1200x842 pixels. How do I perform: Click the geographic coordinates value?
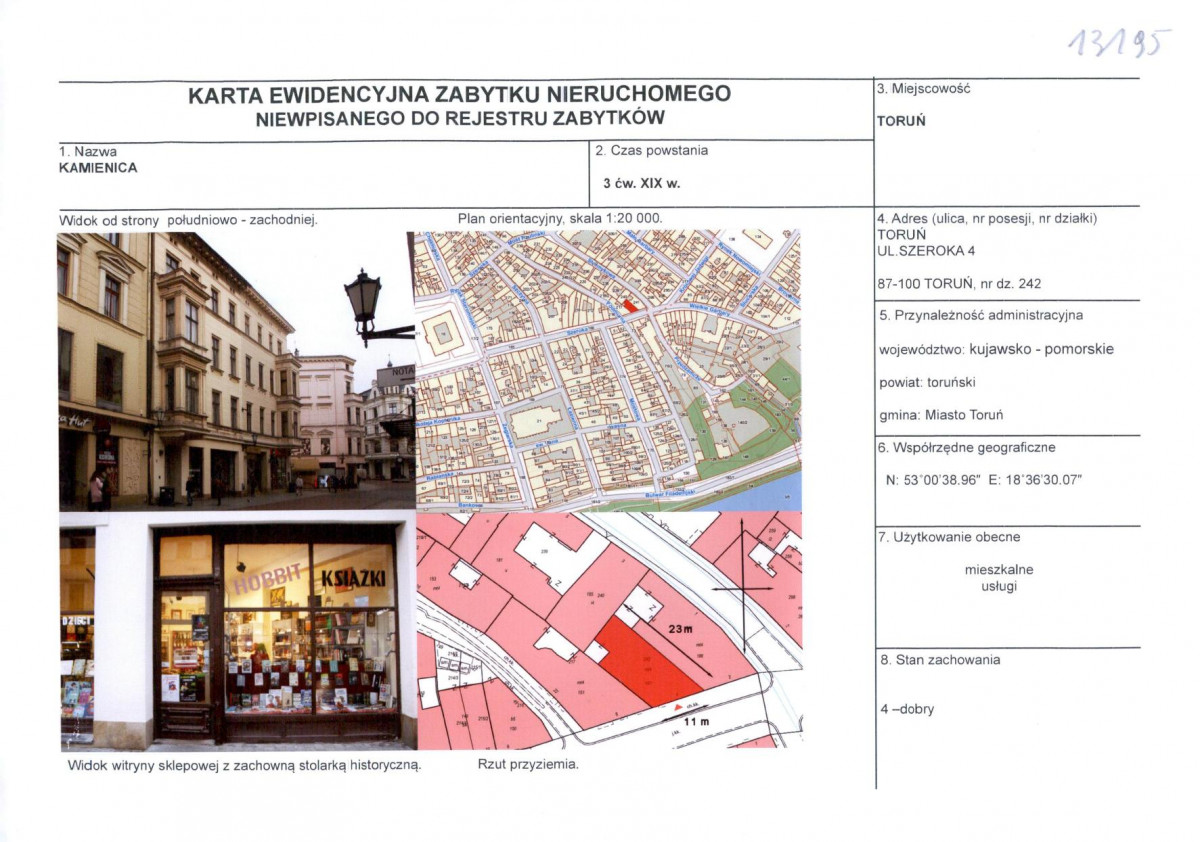pos(984,480)
